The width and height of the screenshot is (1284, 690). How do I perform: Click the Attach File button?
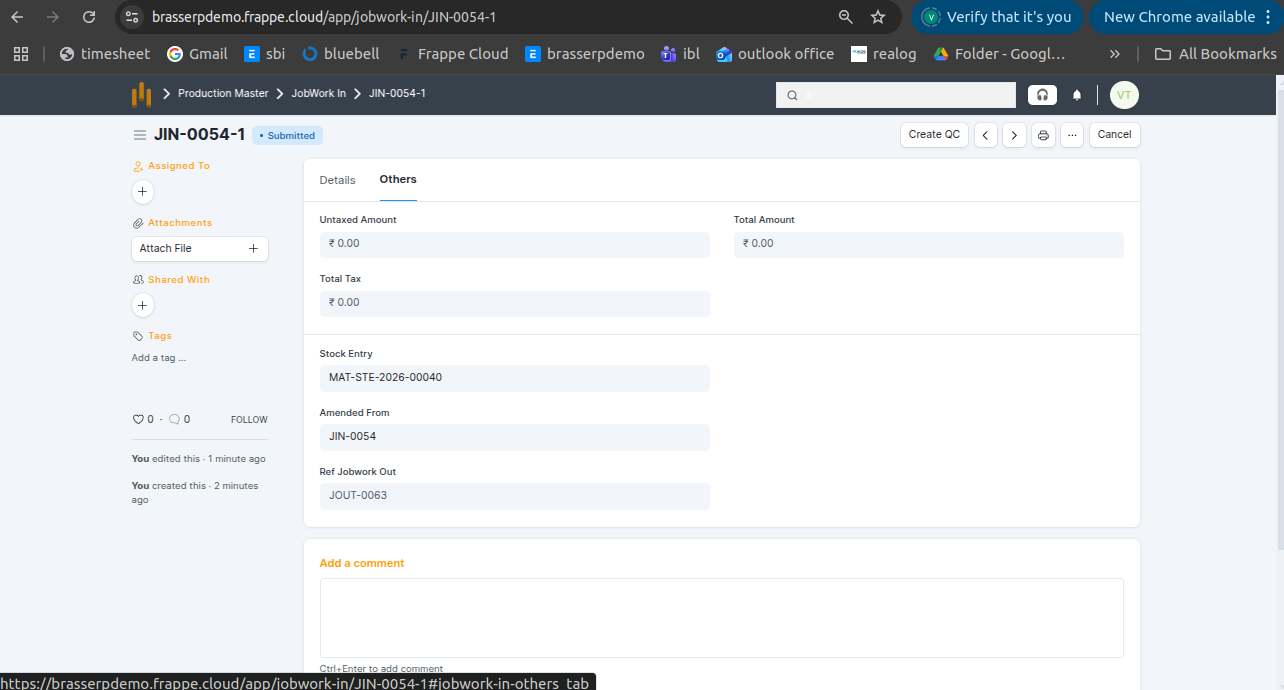point(199,248)
